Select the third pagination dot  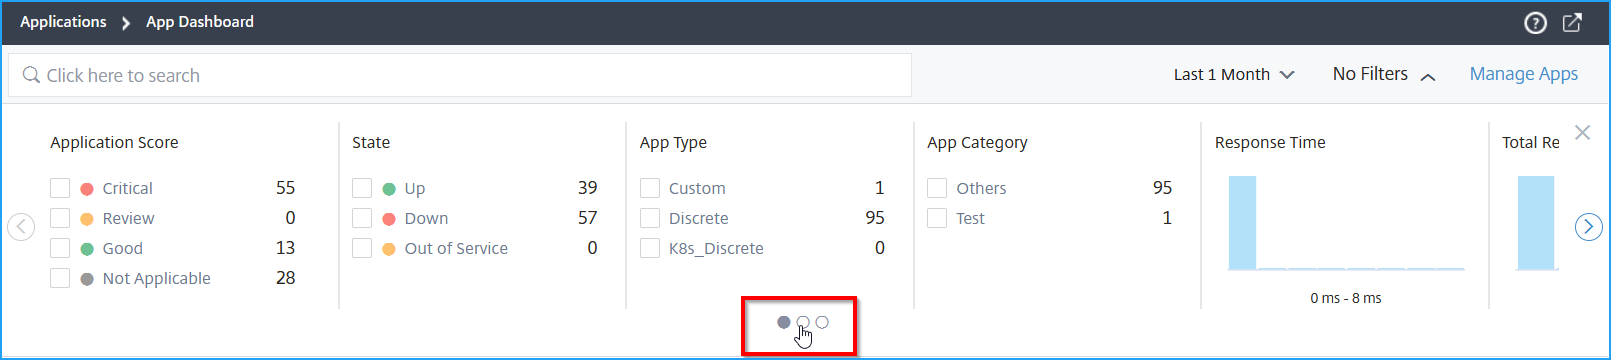tap(822, 322)
